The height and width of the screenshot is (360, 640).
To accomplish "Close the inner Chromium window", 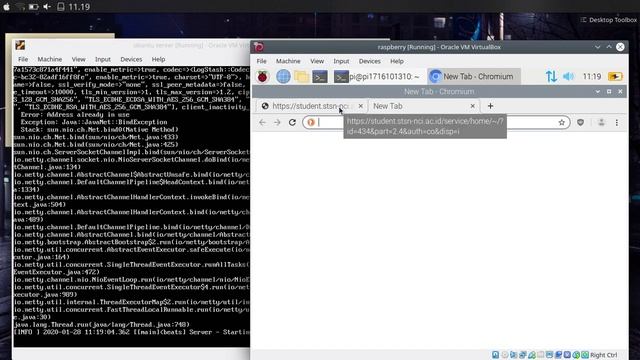I will tap(620, 91).
